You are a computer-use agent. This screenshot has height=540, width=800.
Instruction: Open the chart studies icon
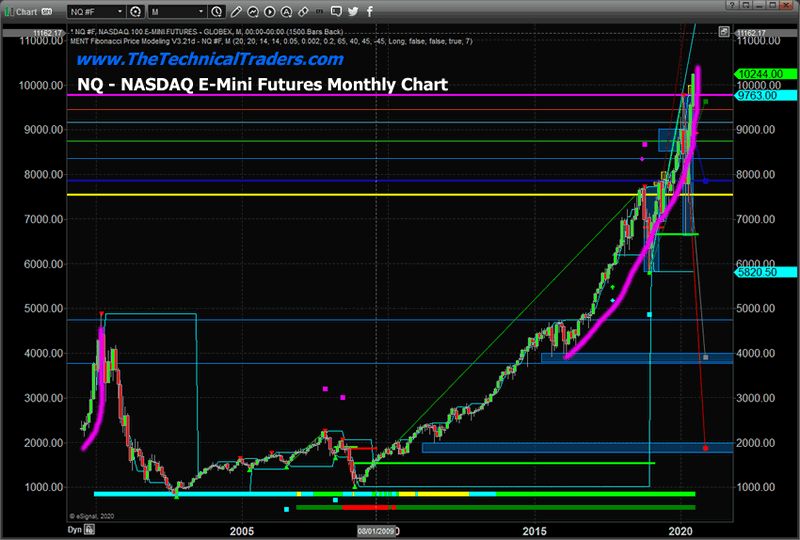pyautogui.click(x=253, y=11)
